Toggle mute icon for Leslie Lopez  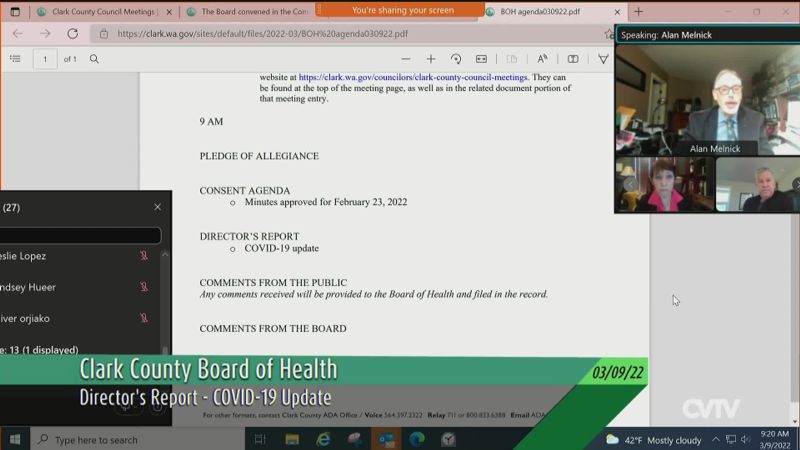[x=144, y=256]
